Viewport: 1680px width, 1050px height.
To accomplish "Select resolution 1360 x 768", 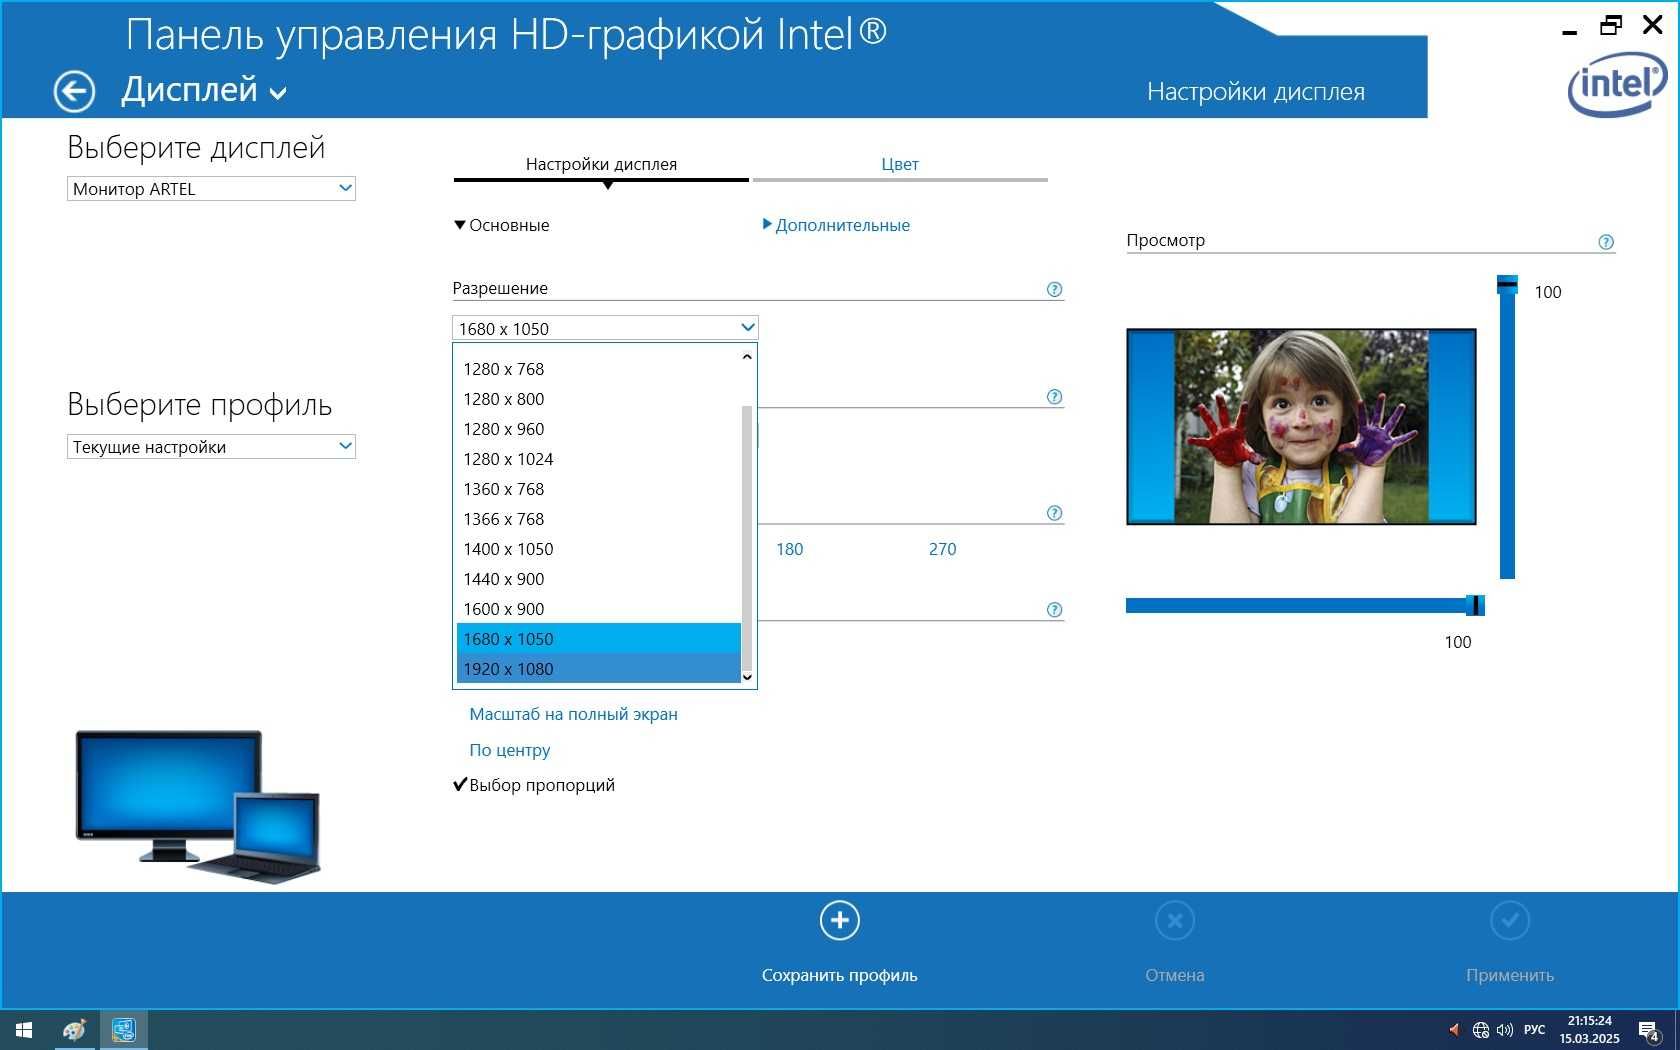I will point(598,489).
